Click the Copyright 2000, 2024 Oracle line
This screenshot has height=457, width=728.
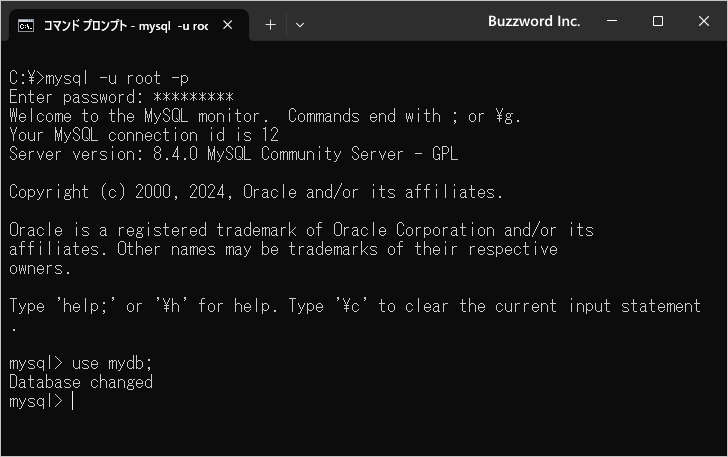click(256, 192)
